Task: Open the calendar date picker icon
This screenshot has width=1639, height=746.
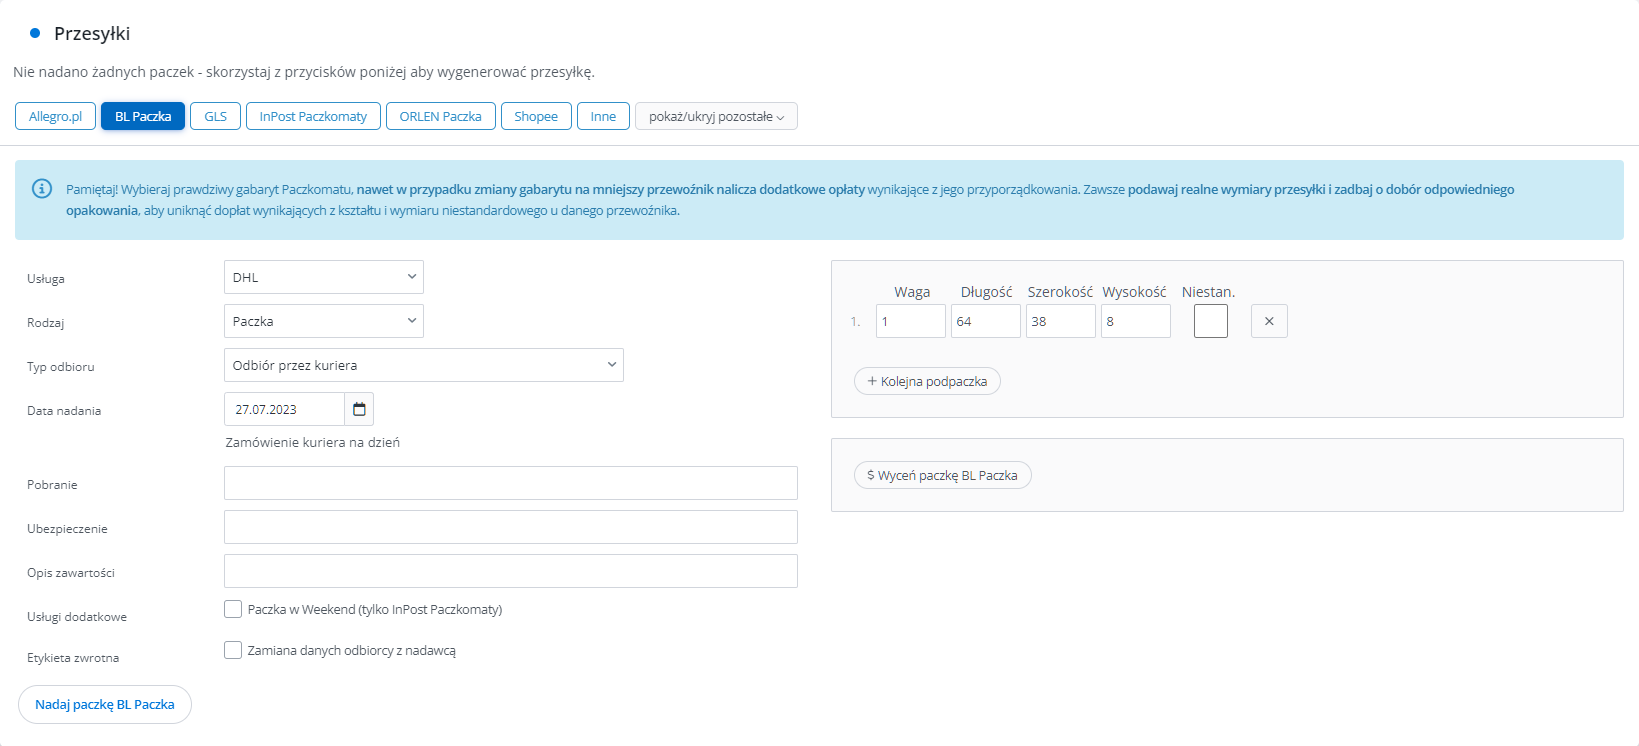Action: (359, 409)
